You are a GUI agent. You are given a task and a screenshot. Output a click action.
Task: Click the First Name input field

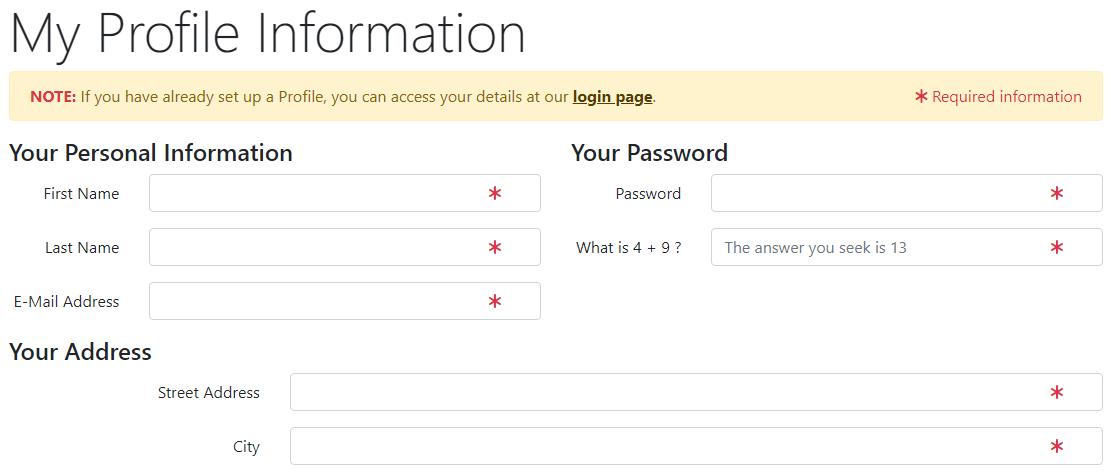click(x=345, y=193)
